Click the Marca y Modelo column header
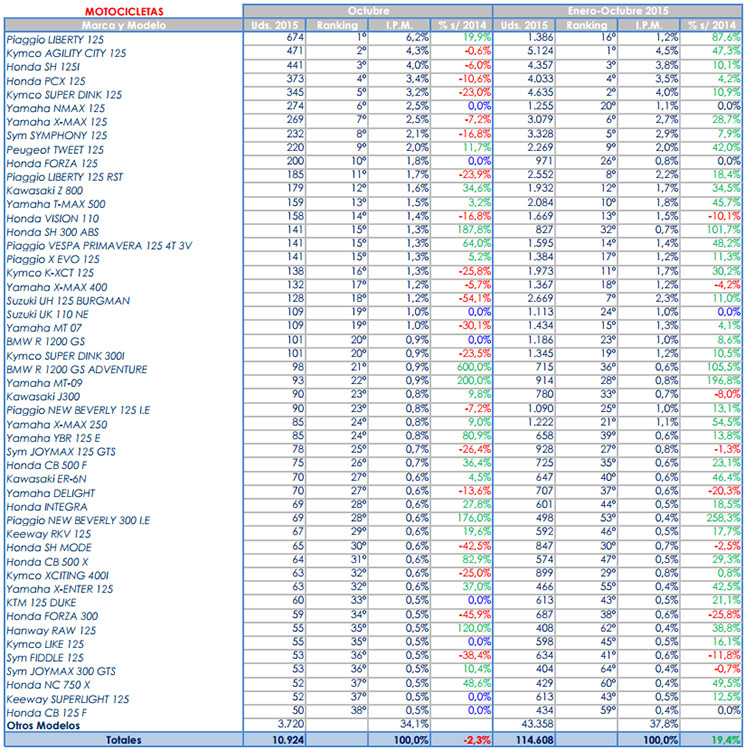This screenshot has width=745, height=750. (x=123, y=25)
